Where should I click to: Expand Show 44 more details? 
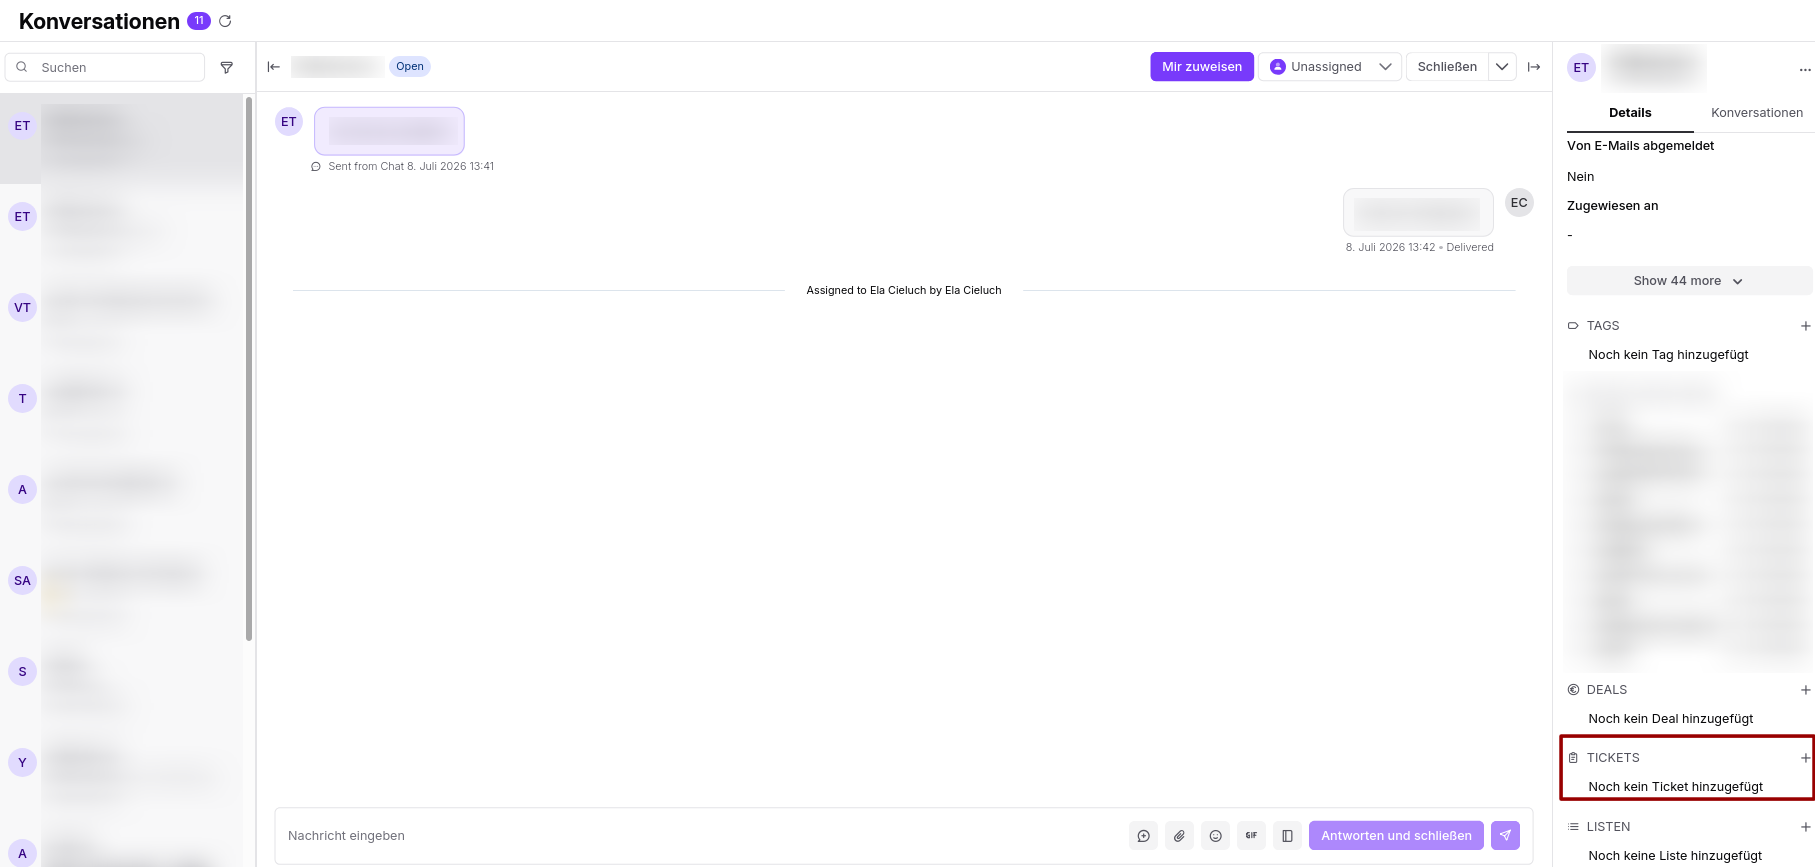point(1688,281)
